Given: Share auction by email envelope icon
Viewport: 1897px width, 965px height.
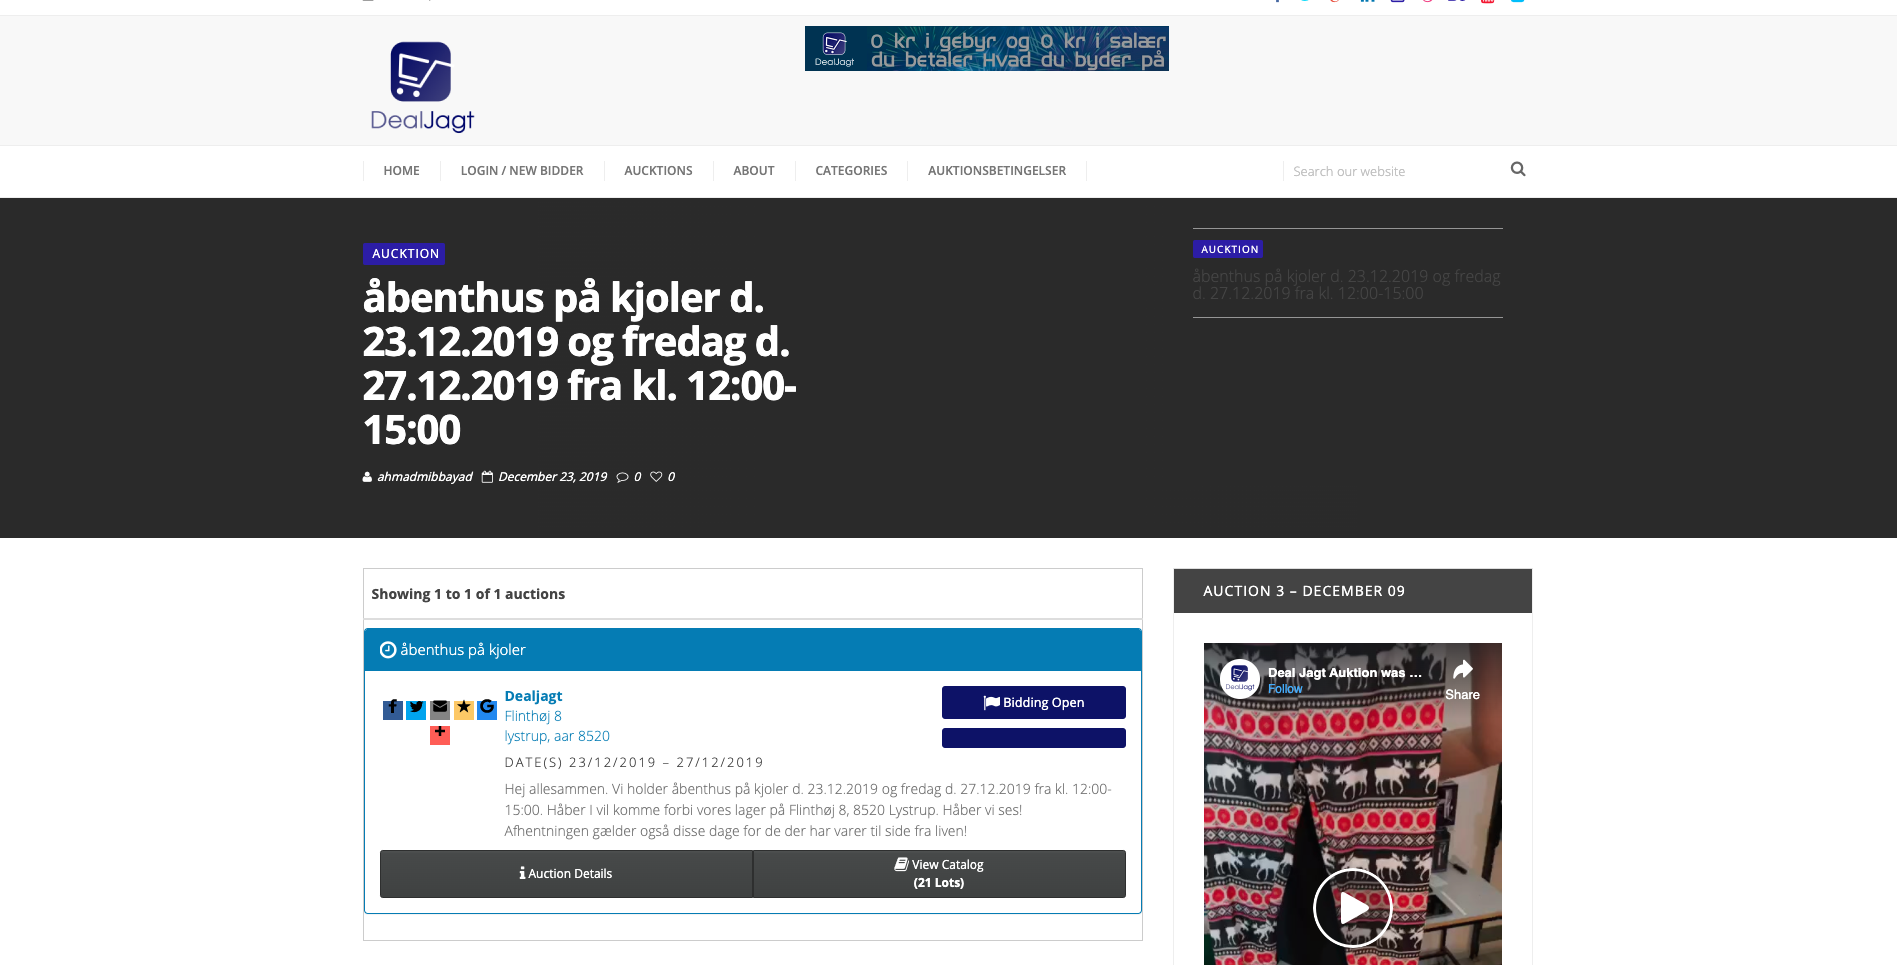Looking at the screenshot, I should pyautogui.click(x=440, y=709).
